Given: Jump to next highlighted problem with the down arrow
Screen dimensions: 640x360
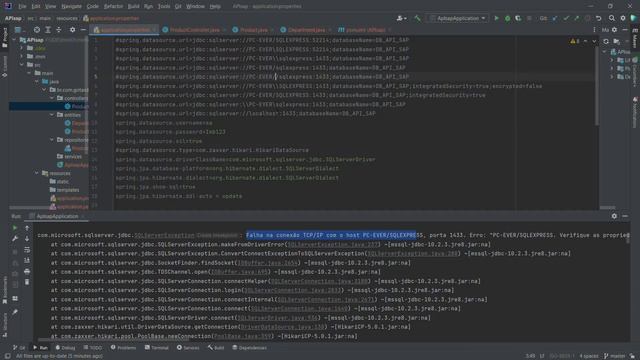Looking at the screenshot, I should point(594,41).
